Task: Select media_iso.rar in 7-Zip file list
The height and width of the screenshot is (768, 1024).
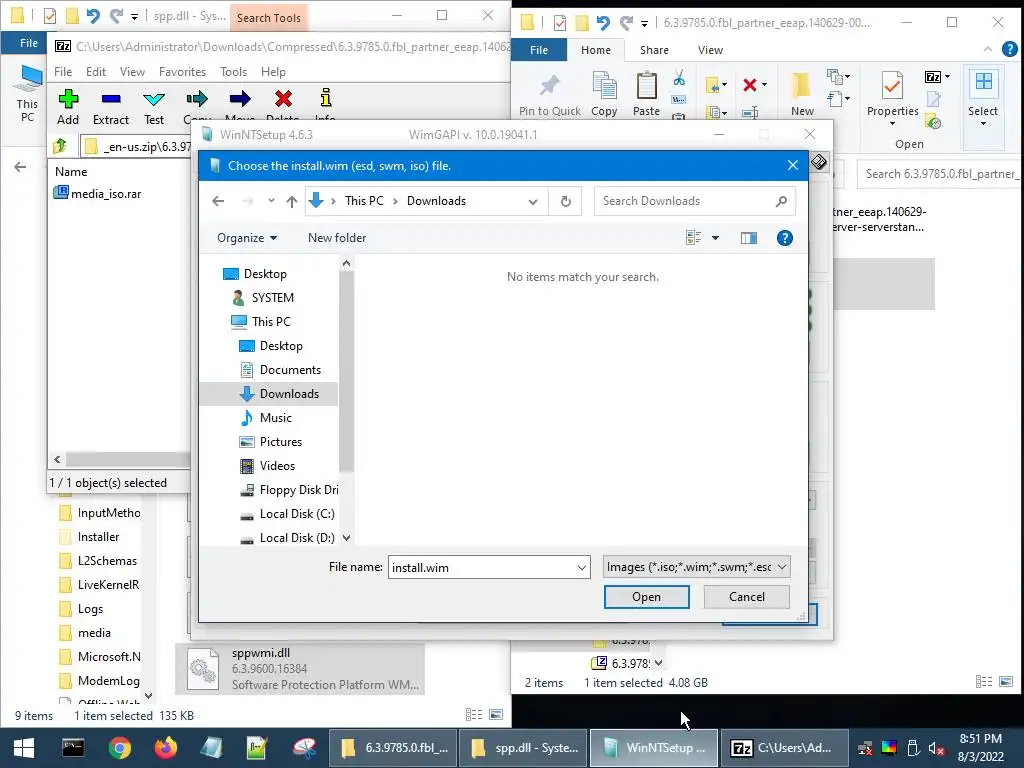Action: [98, 193]
